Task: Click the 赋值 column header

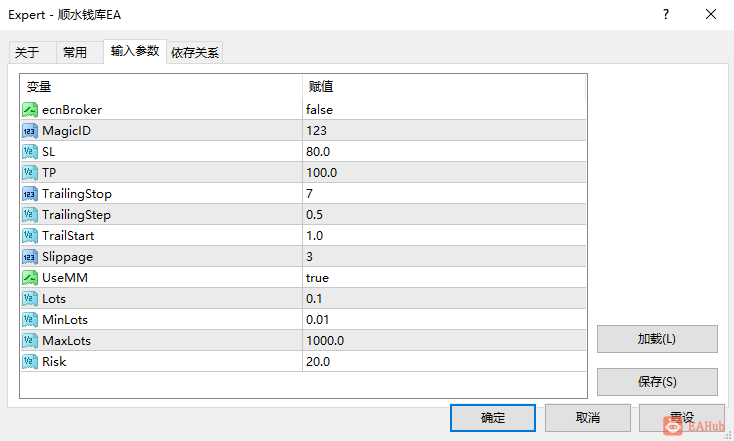Action: [x=444, y=87]
